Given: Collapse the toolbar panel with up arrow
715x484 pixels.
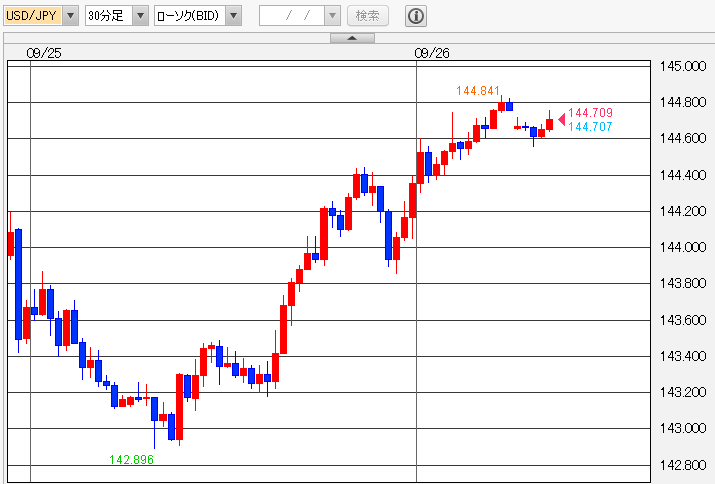Looking at the screenshot, I should coord(352,38).
